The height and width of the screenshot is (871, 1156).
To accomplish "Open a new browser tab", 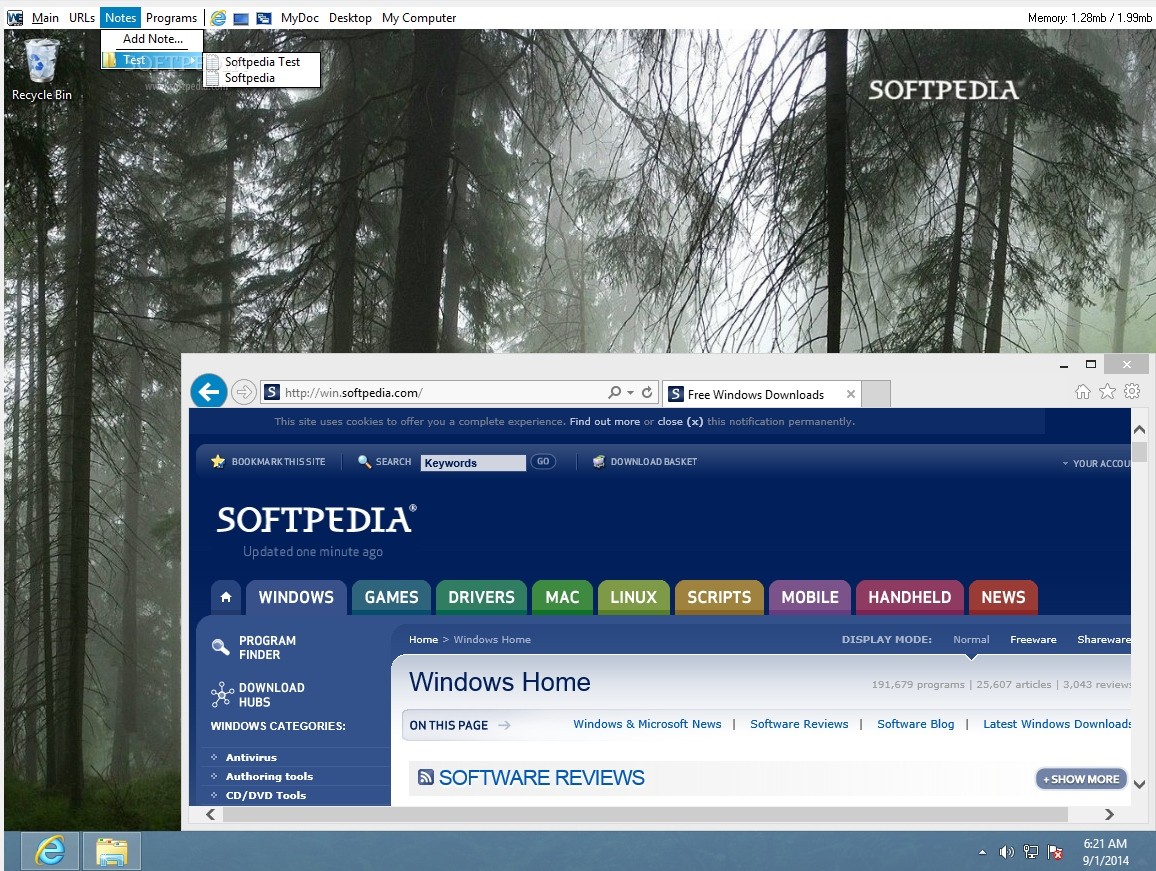I will point(876,394).
